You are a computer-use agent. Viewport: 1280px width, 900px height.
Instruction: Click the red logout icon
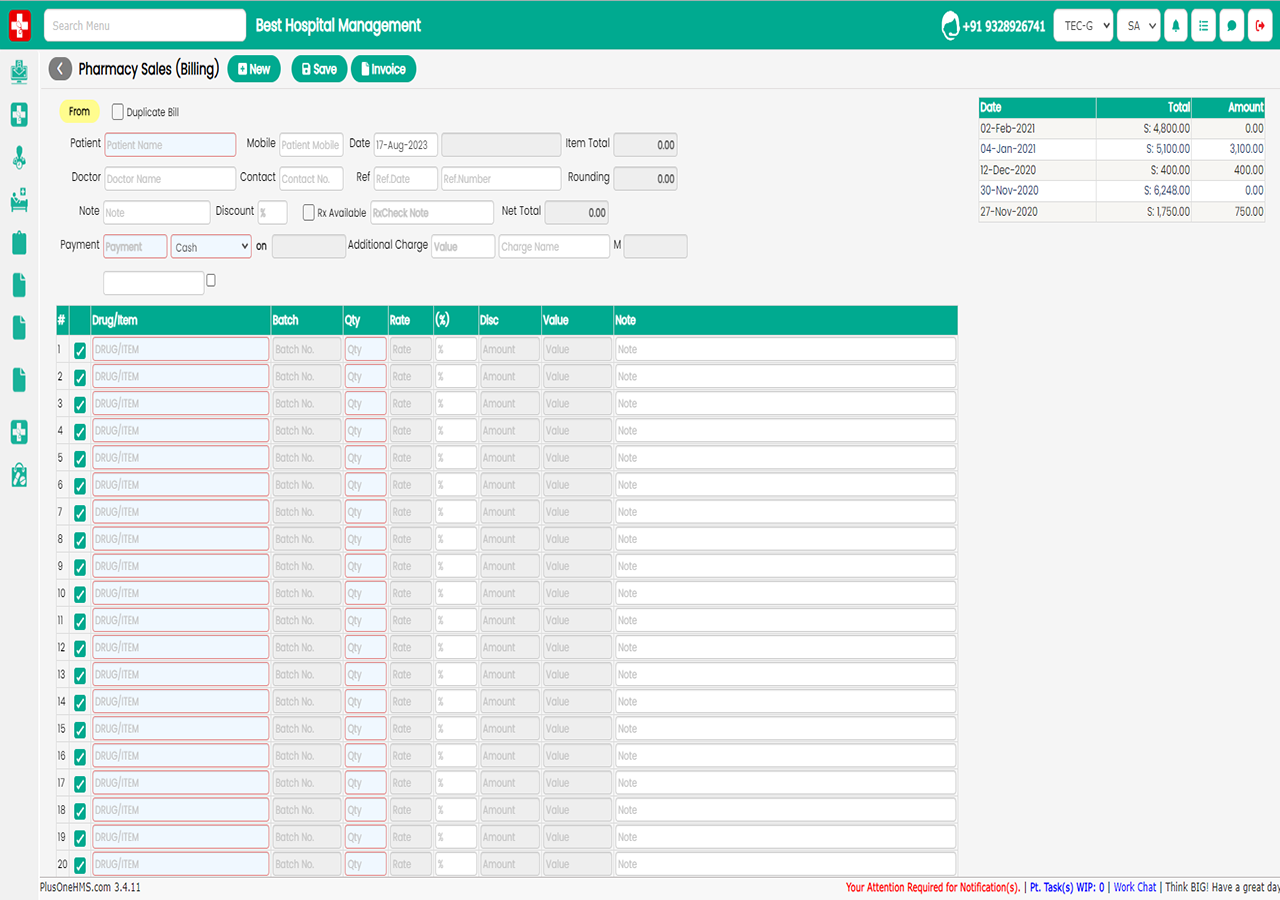[1260, 26]
